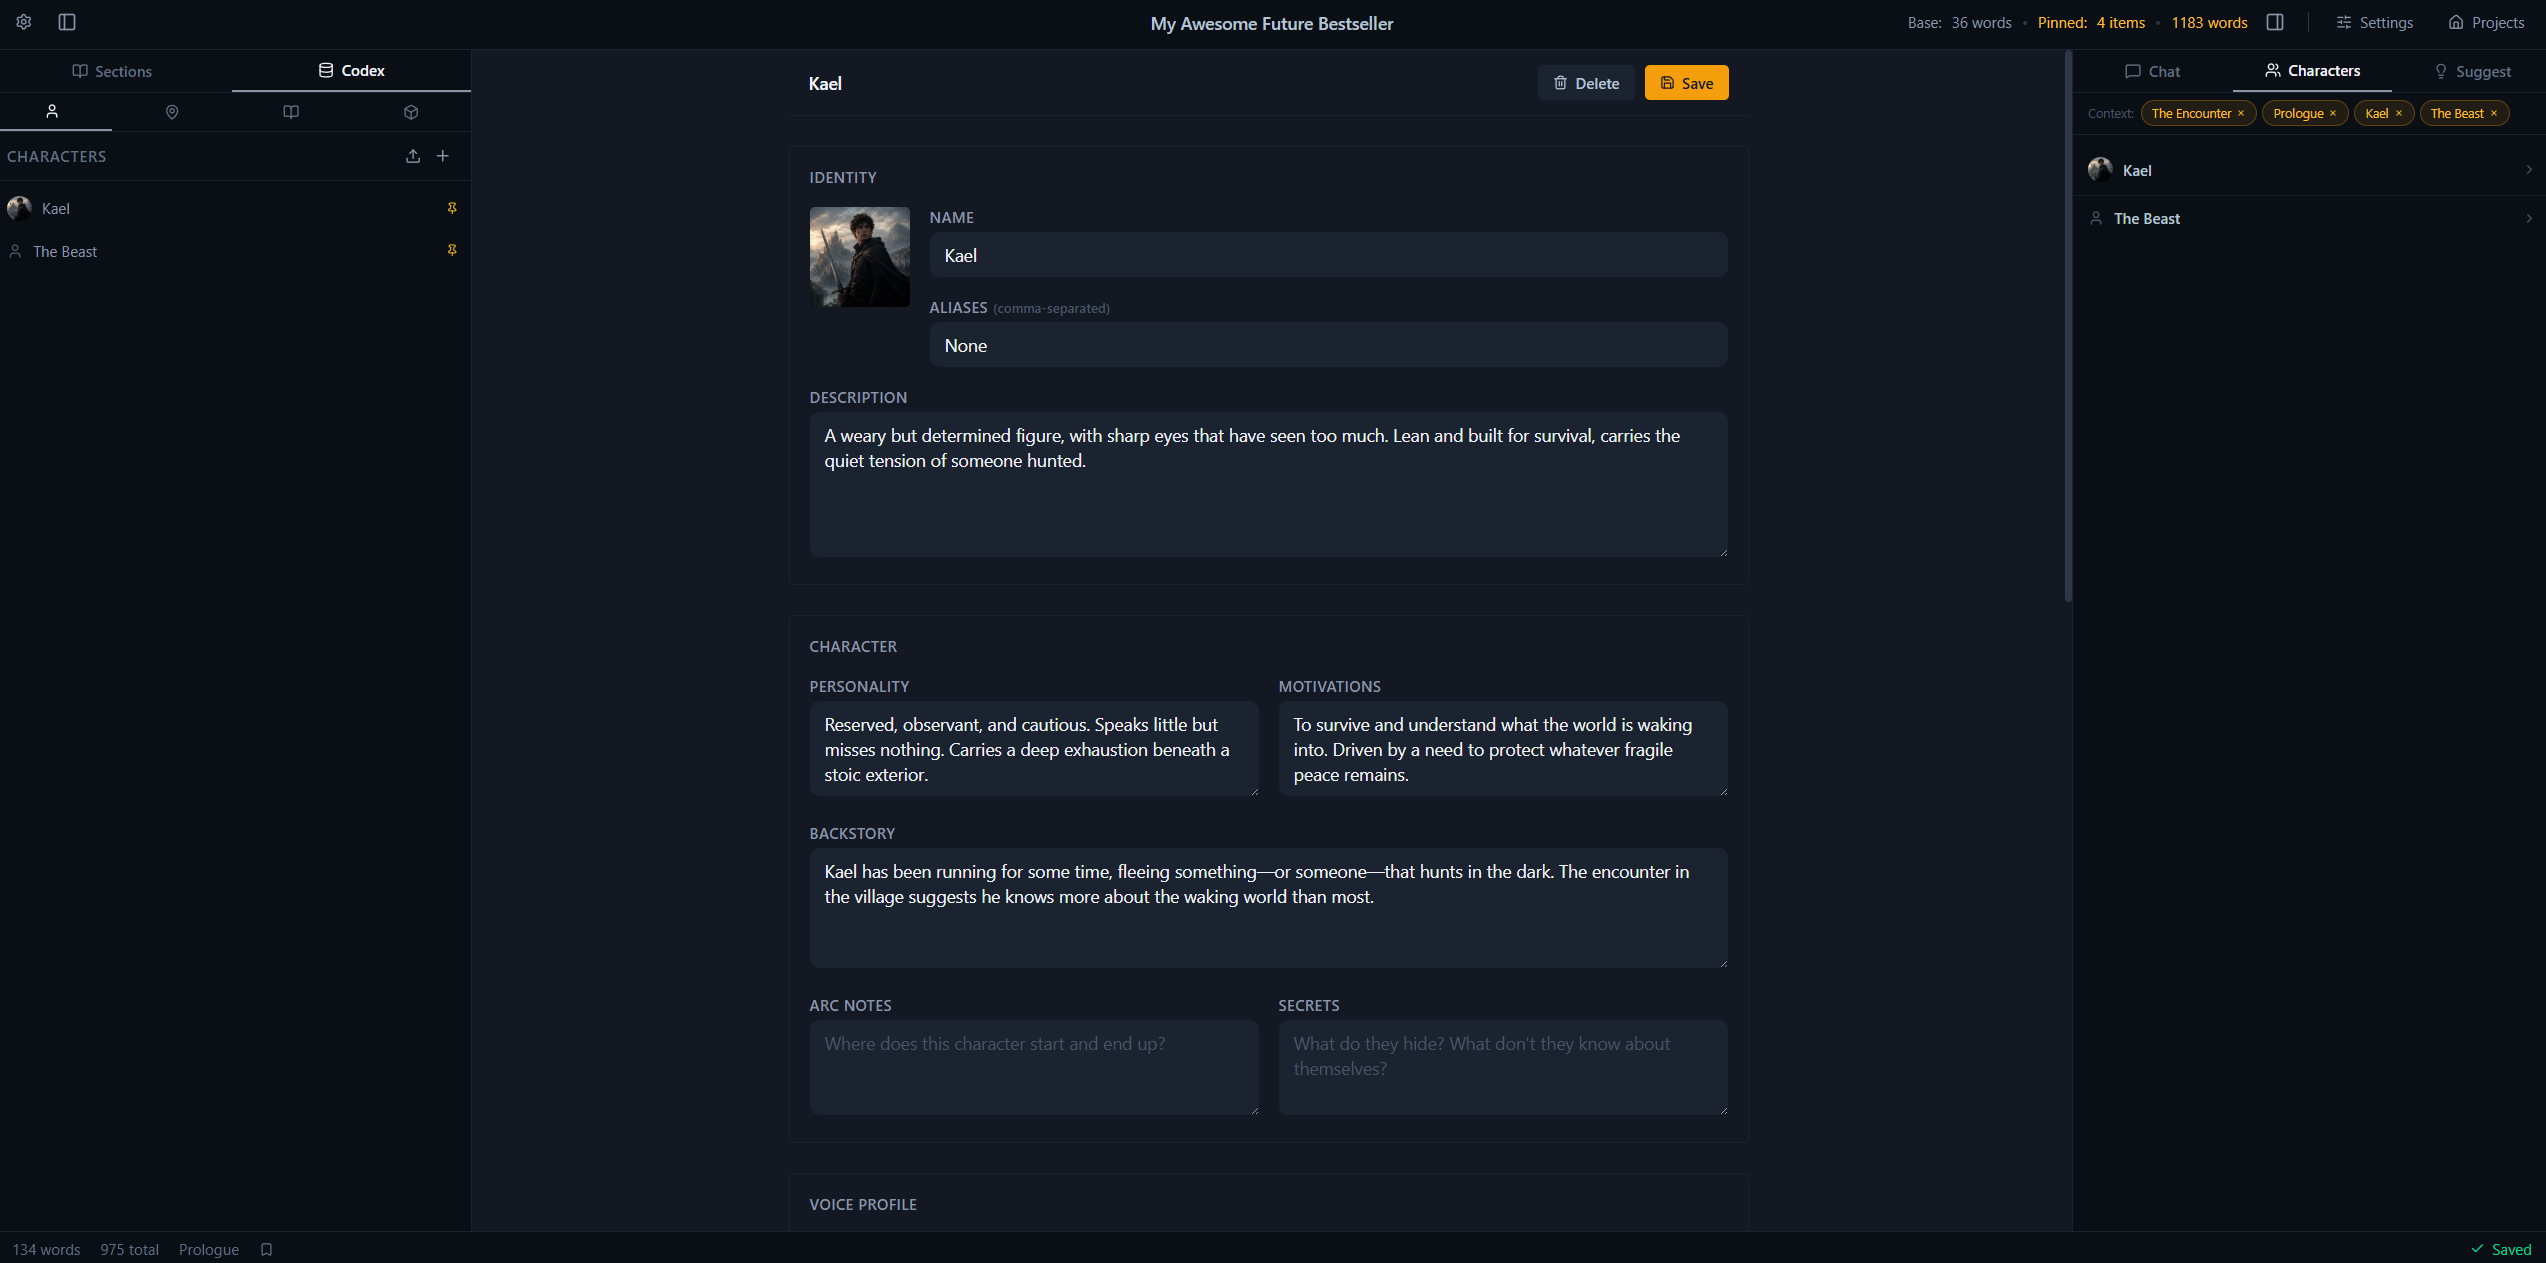
Task: Click into the Backstory text area
Action: tap(1268, 908)
